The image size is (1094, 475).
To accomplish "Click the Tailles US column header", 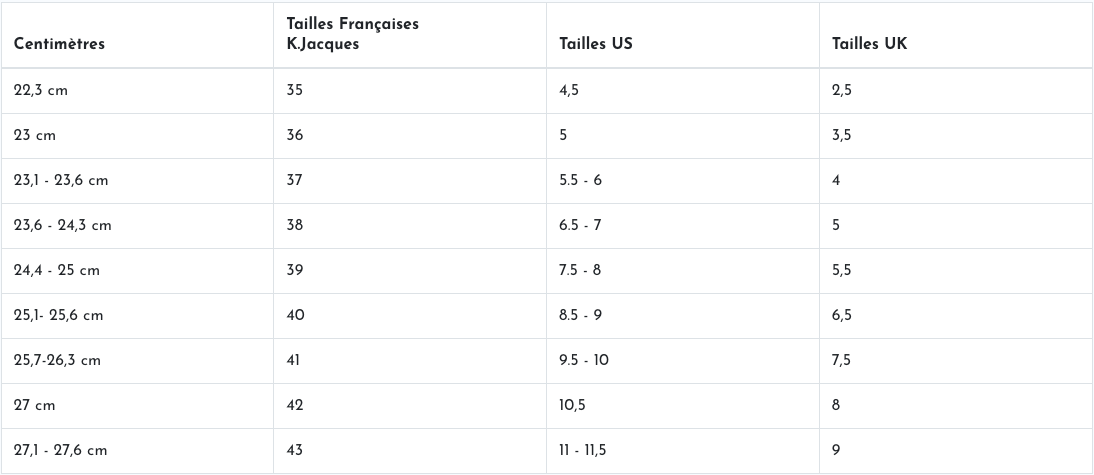I will (596, 44).
